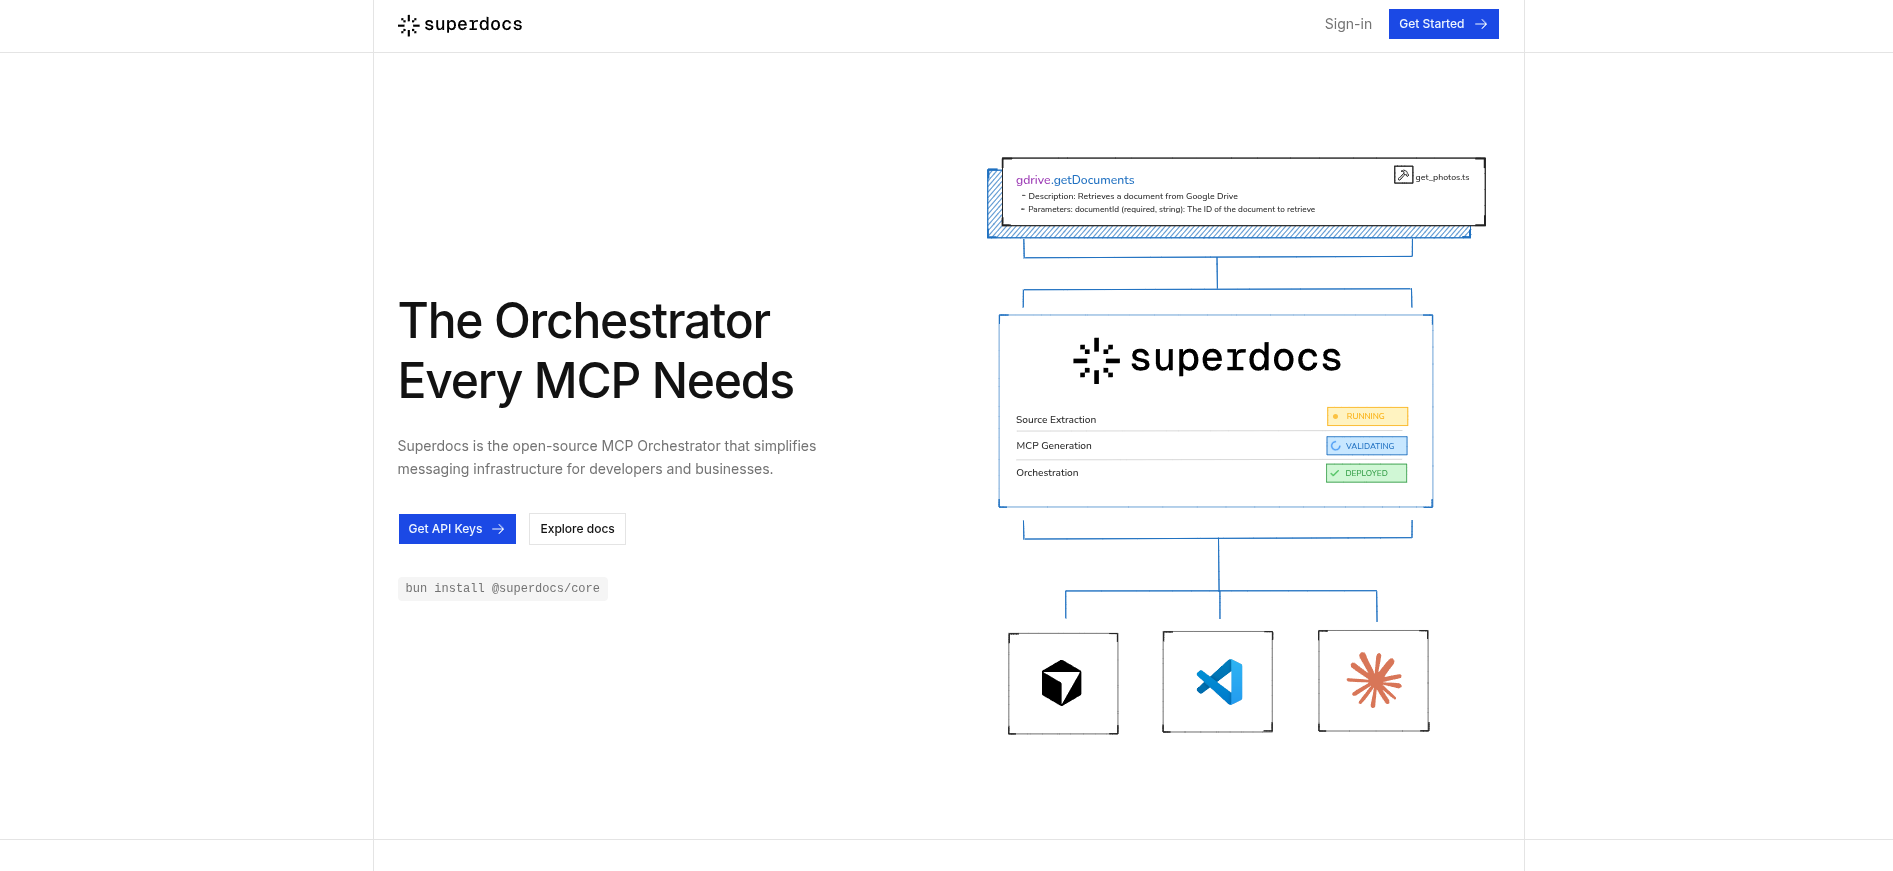Click the green DEPLOYED status badge

pos(1366,473)
